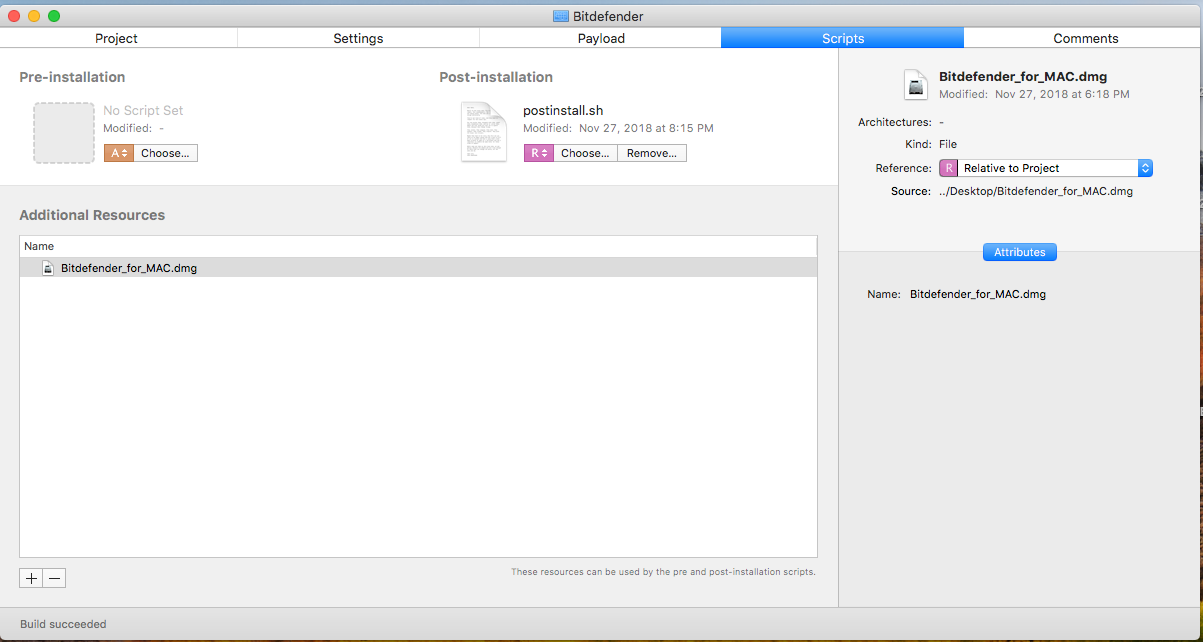
Task: Click the Kind value 'File'
Action: point(947,144)
